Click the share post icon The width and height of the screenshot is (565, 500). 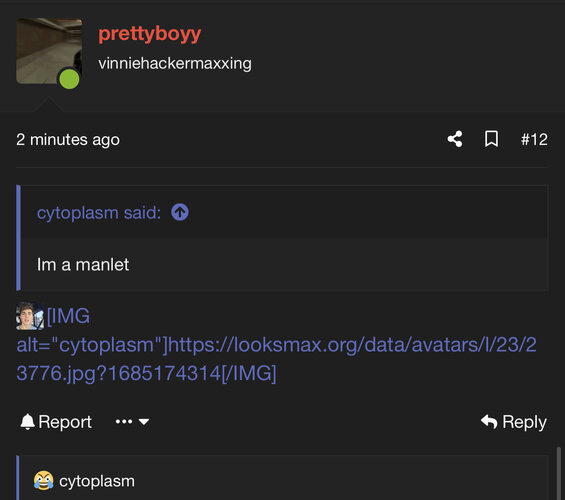[x=455, y=139]
